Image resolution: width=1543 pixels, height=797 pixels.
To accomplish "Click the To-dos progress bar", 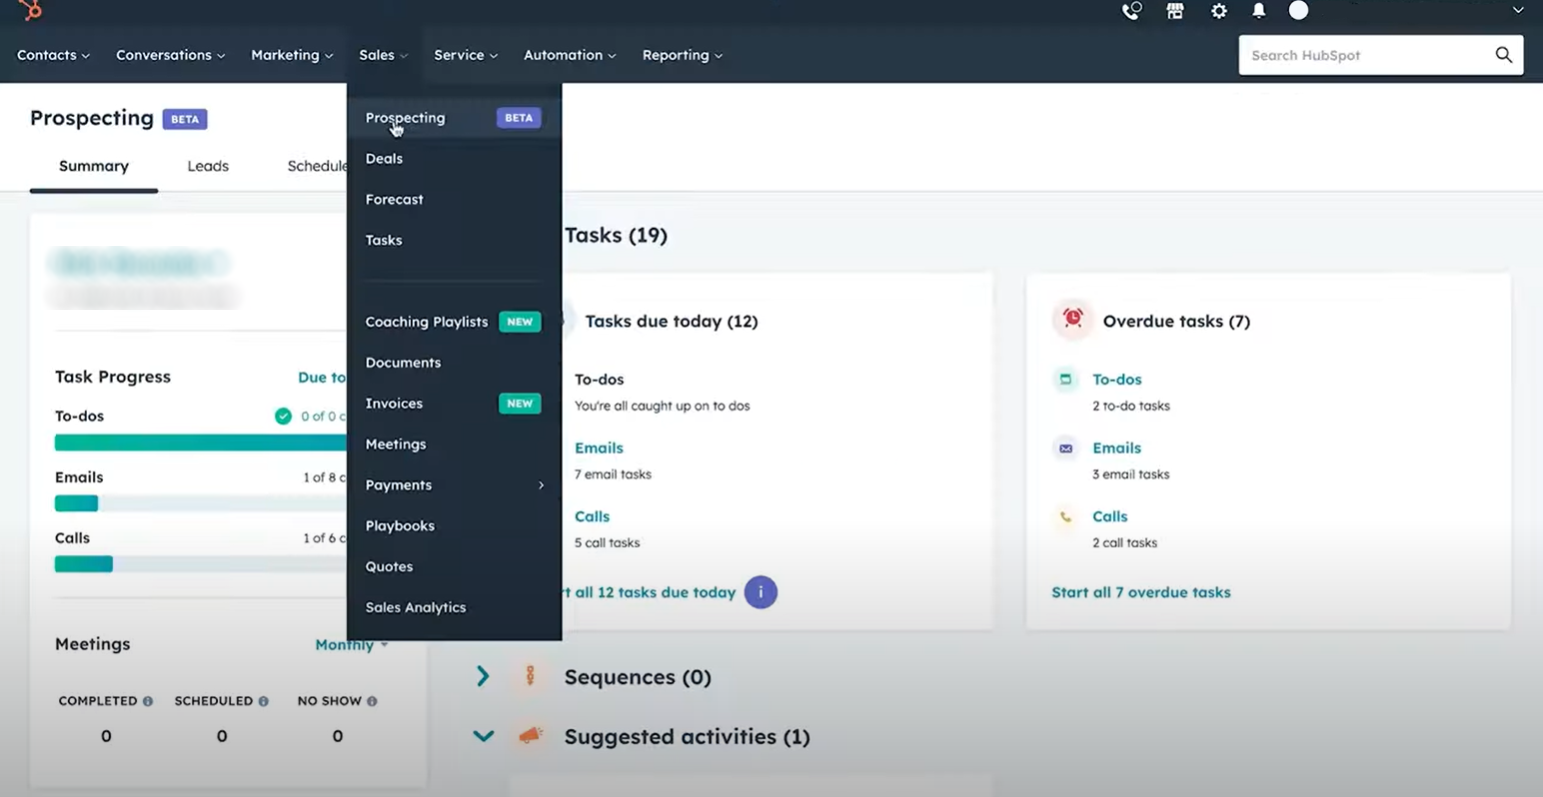I will point(200,442).
